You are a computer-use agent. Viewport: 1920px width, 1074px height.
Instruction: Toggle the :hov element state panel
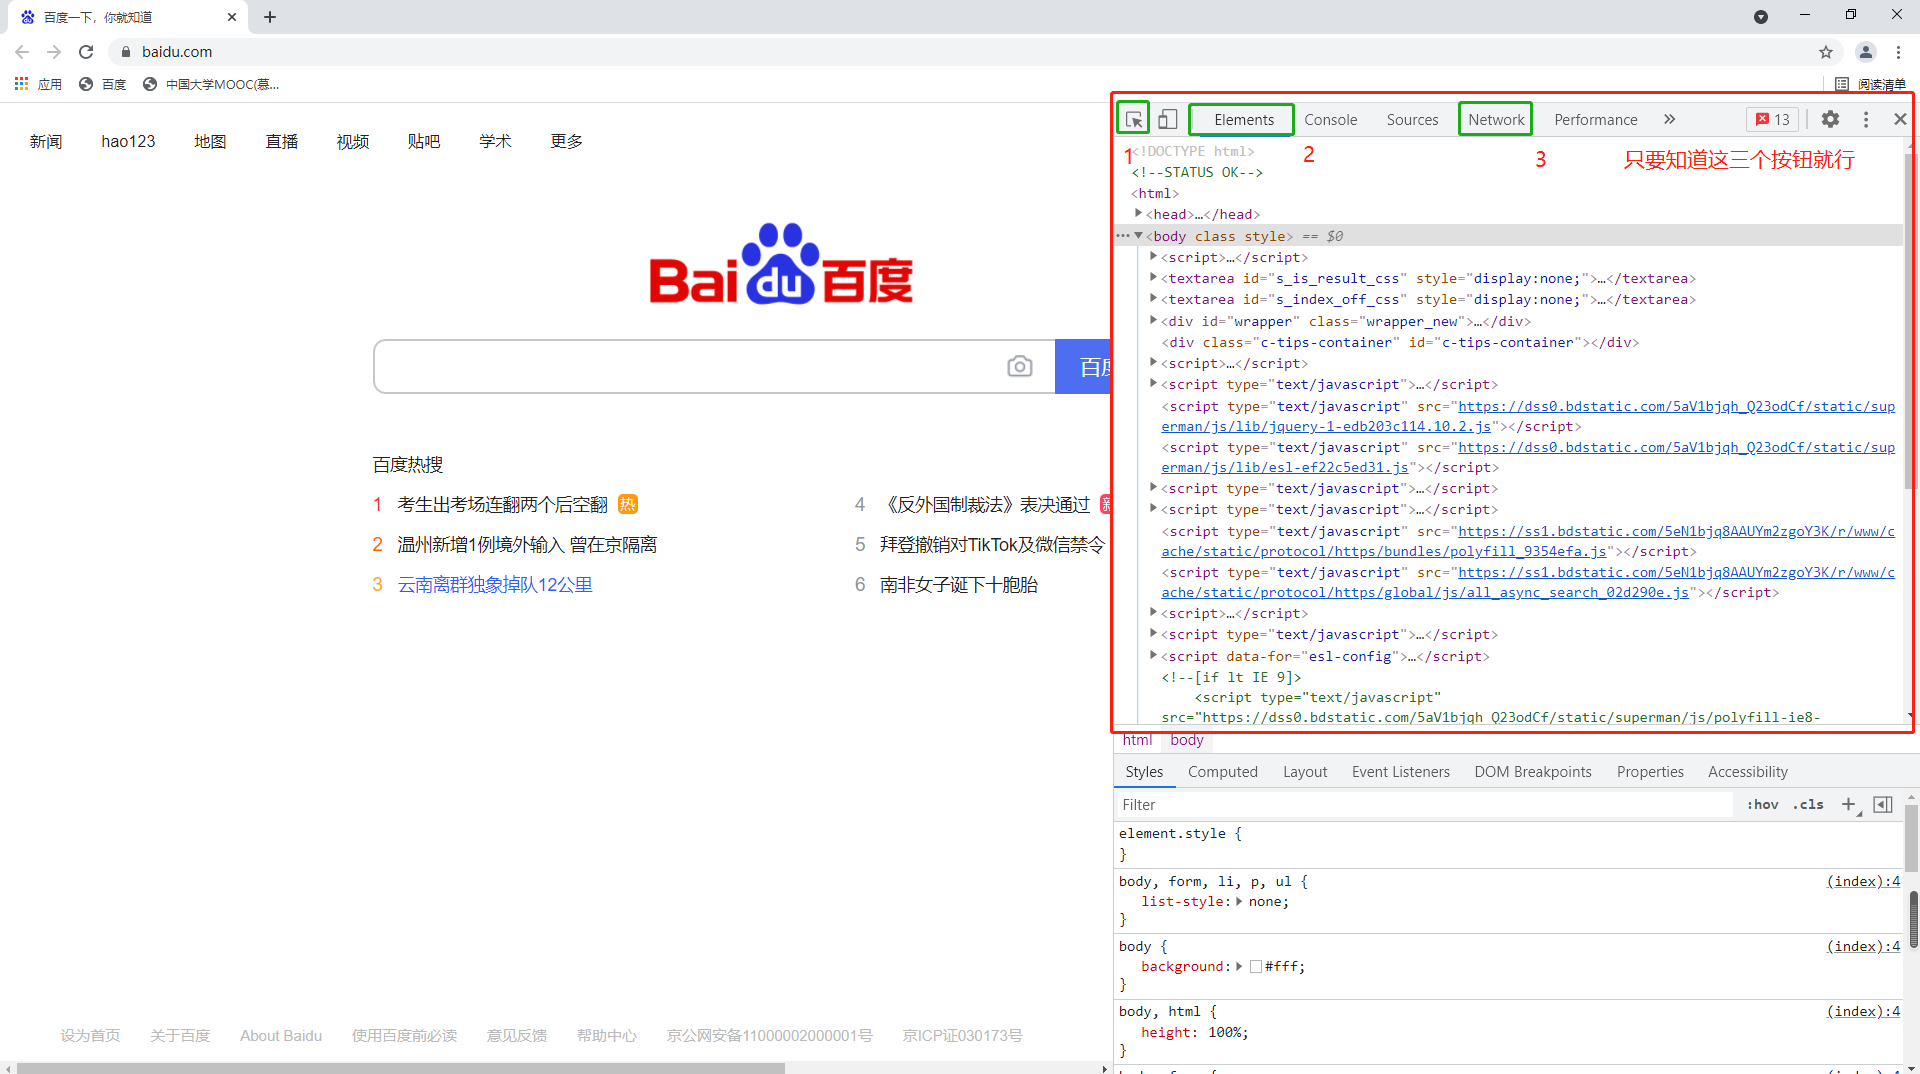coord(1762,804)
